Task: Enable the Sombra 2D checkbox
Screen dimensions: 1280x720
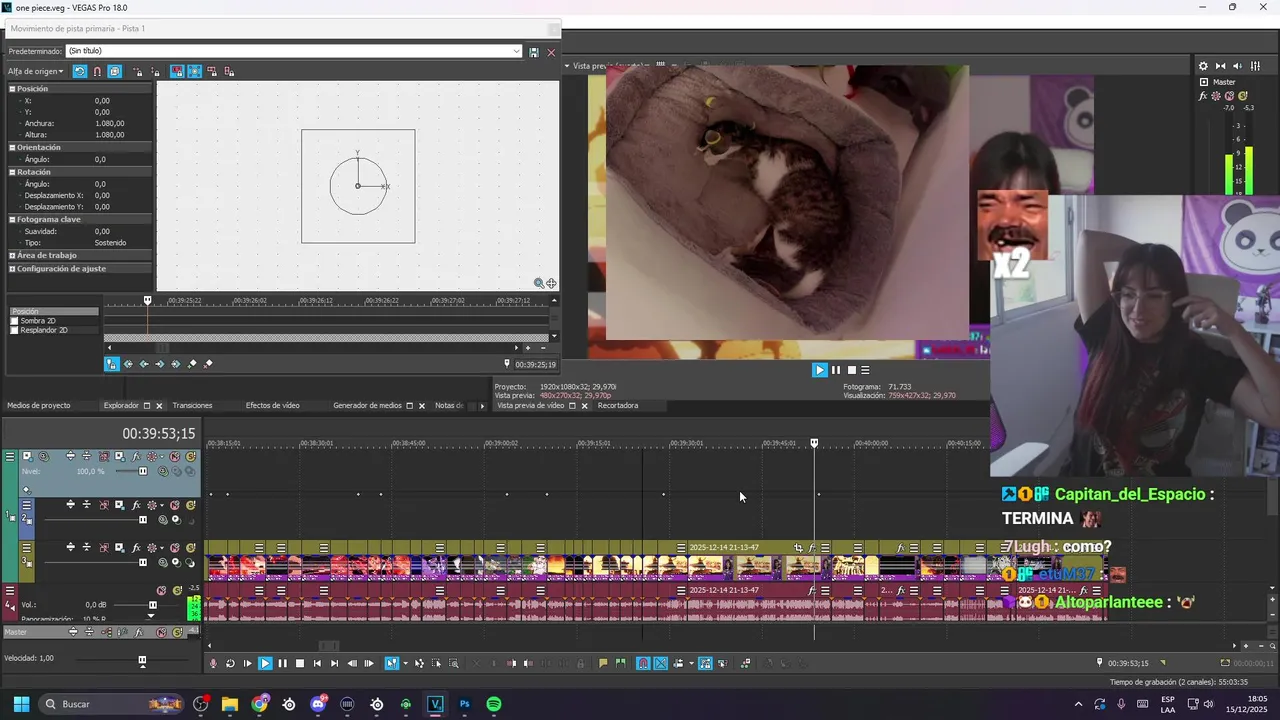Action: click(x=14, y=321)
